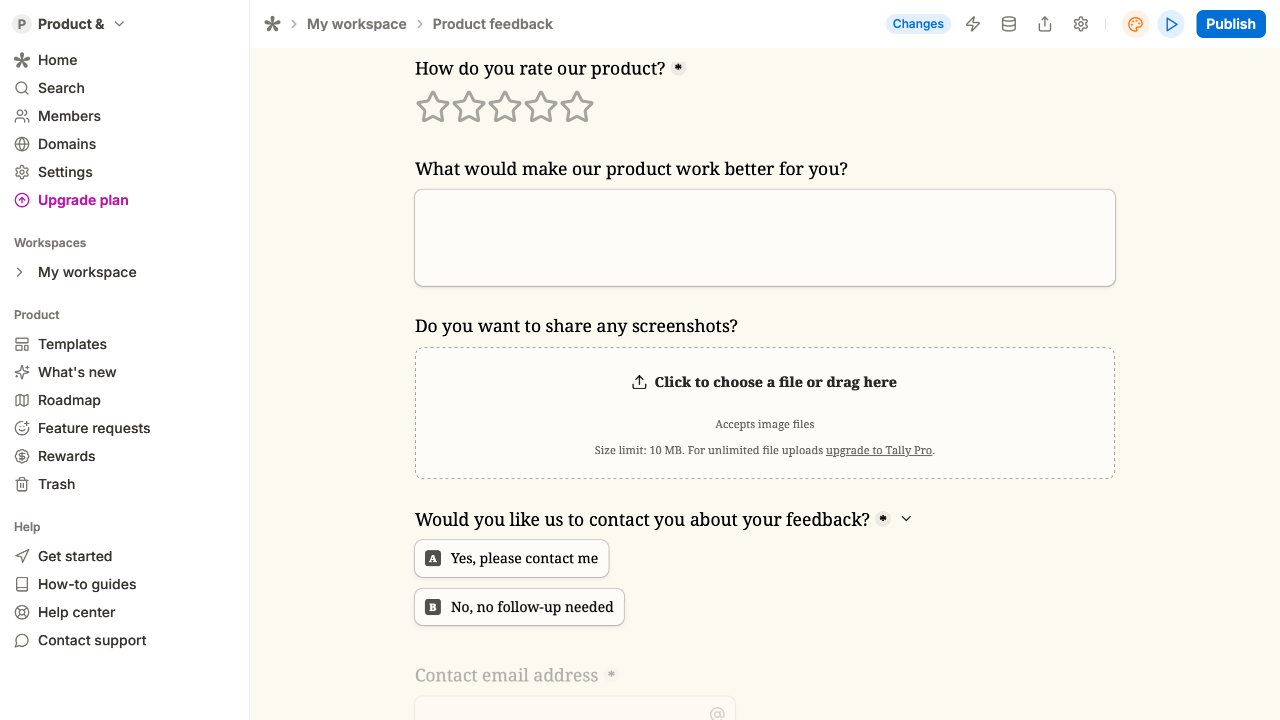Open form settings gear icon
The height and width of the screenshot is (720, 1280).
click(x=1081, y=24)
